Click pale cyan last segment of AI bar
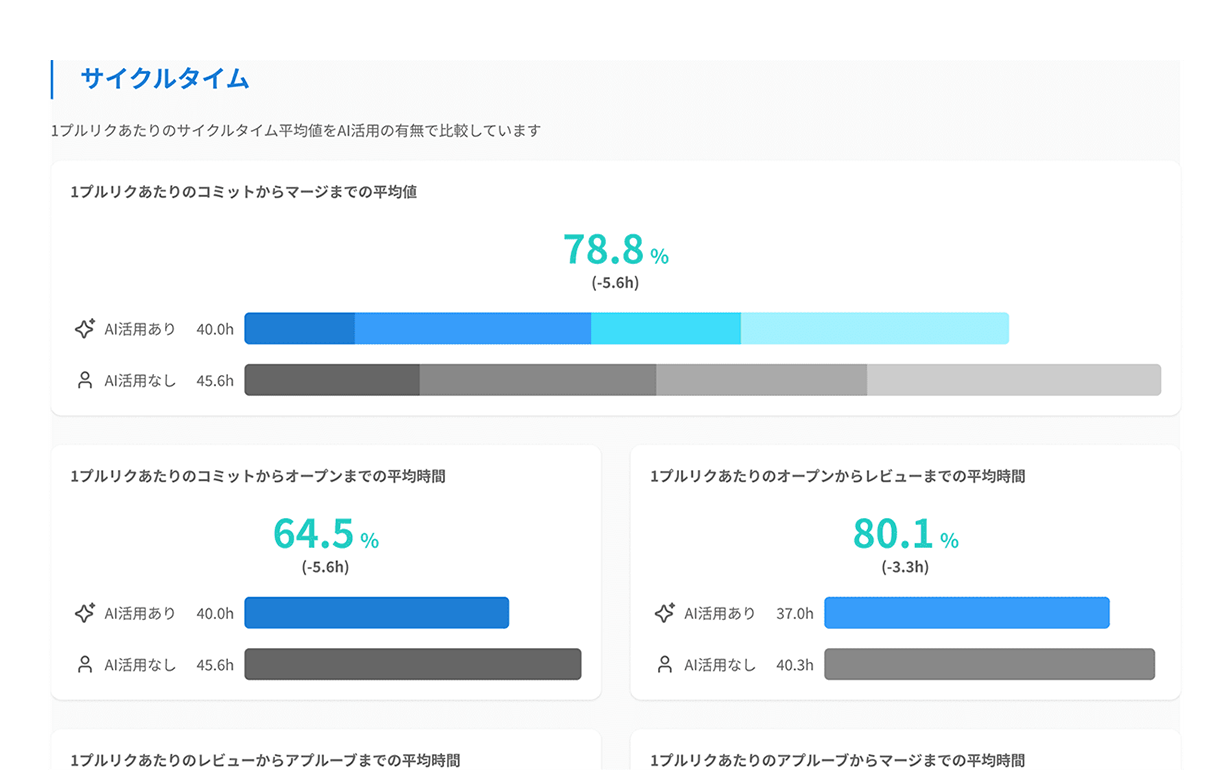Screen dimensions: 1232x770 click(x=875, y=329)
